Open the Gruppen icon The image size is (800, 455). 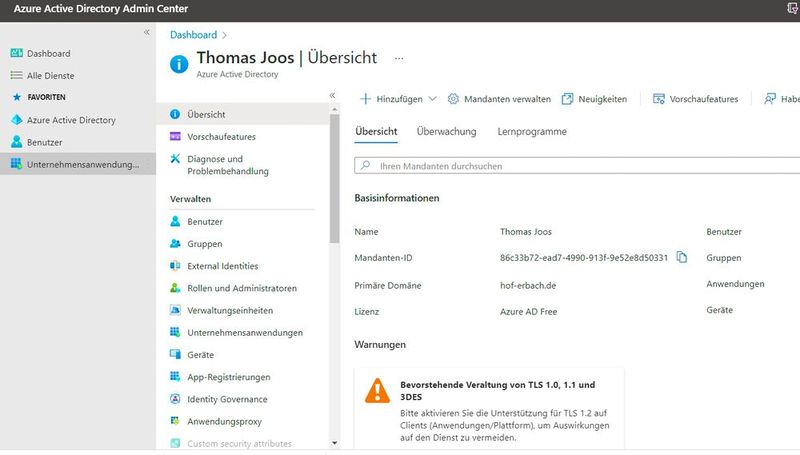175,243
